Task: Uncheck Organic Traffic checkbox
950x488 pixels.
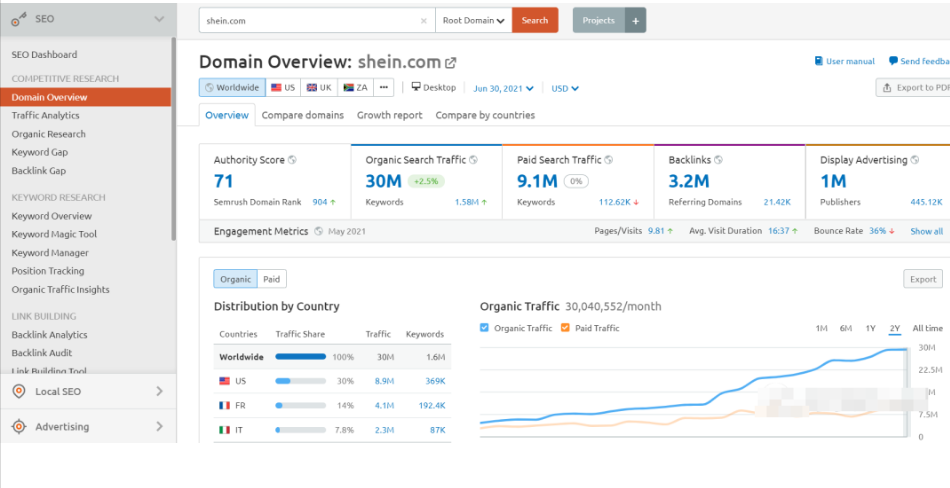Action: [x=484, y=328]
